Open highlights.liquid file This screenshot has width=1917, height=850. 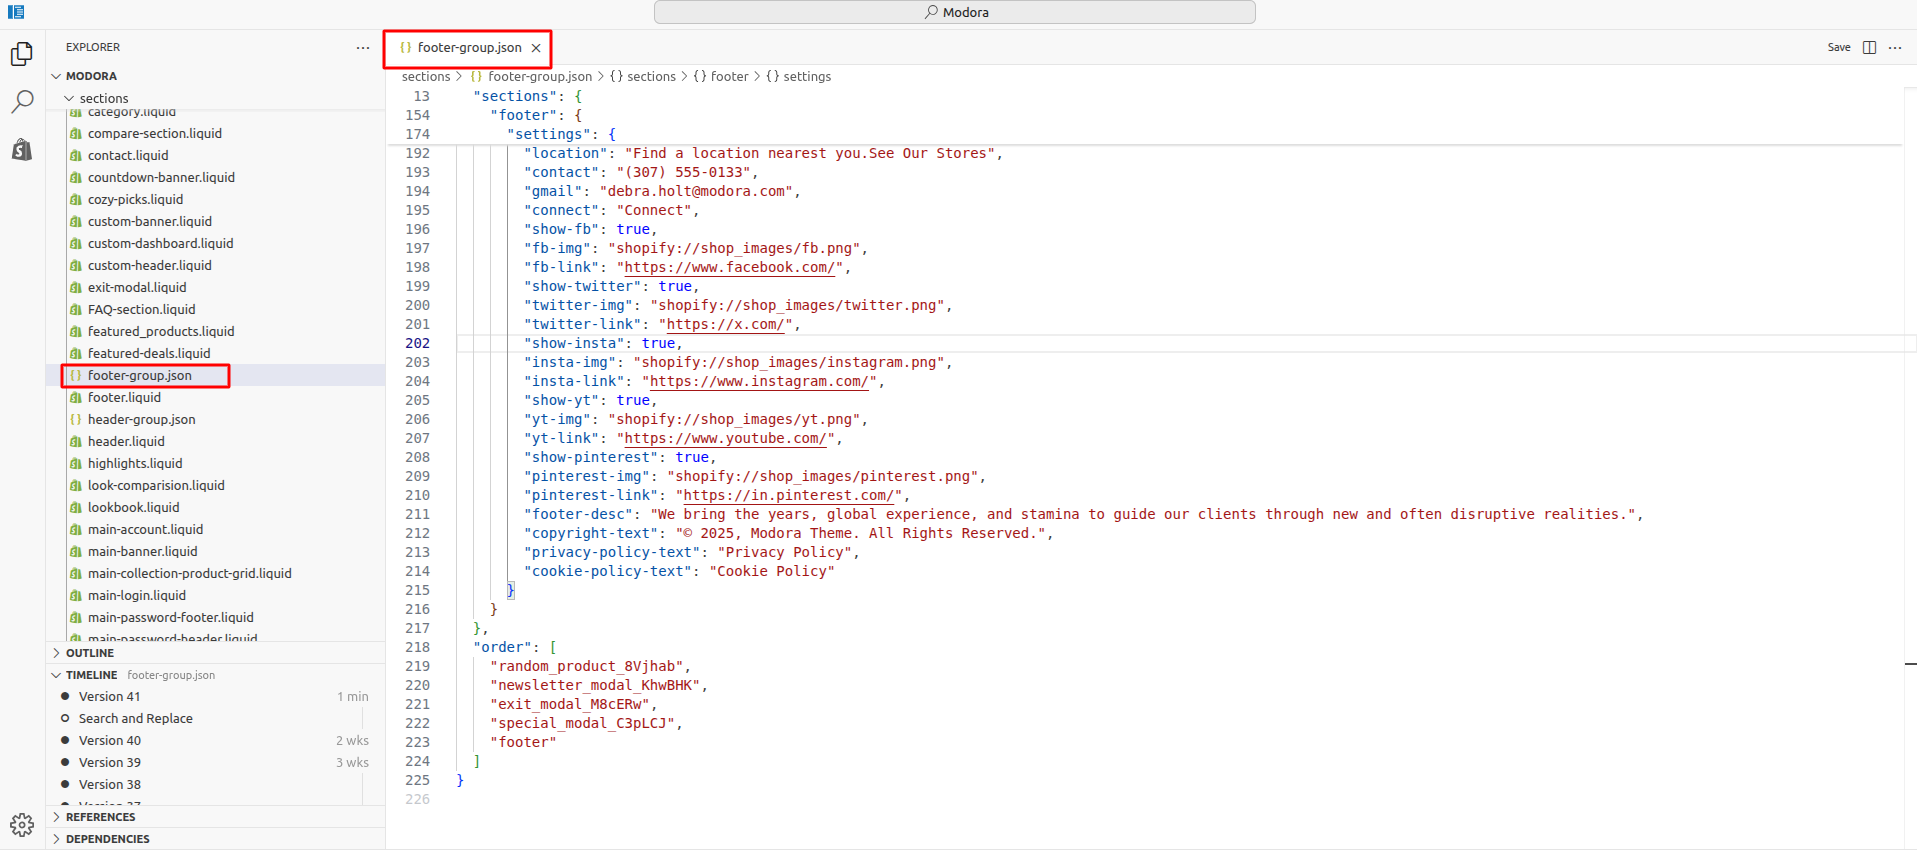coord(135,463)
